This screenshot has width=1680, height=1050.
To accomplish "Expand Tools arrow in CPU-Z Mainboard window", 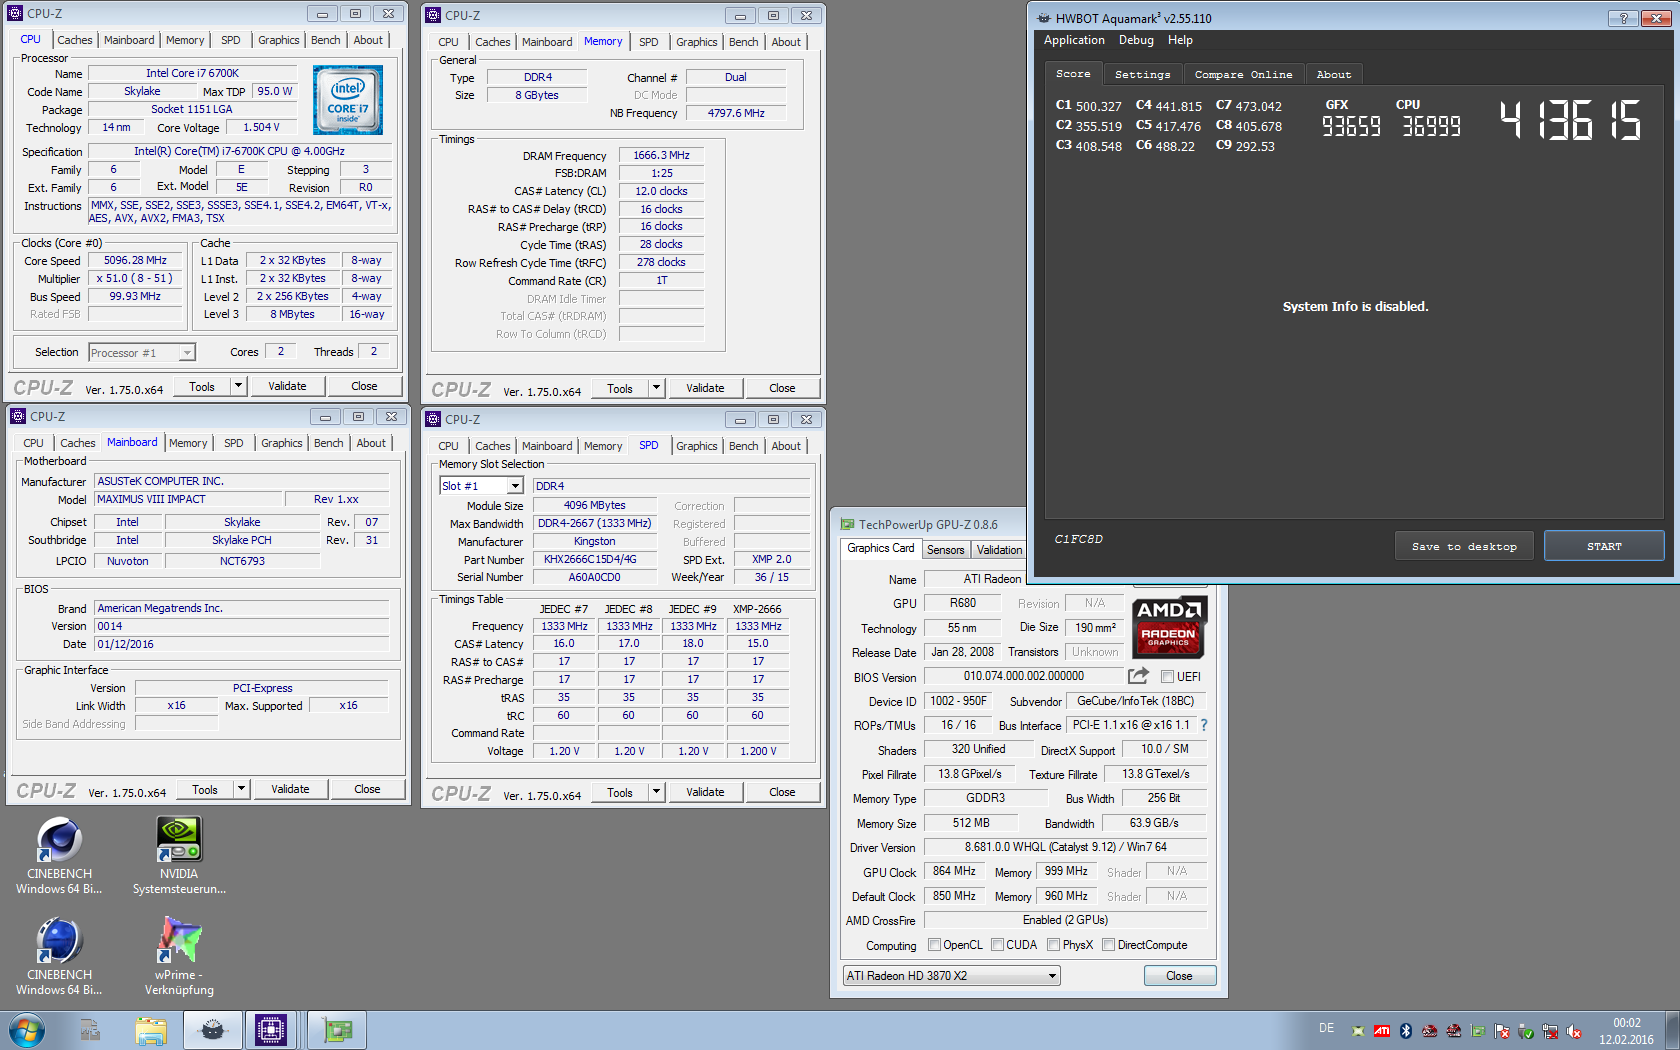I will pyautogui.click(x=241, y=789).
